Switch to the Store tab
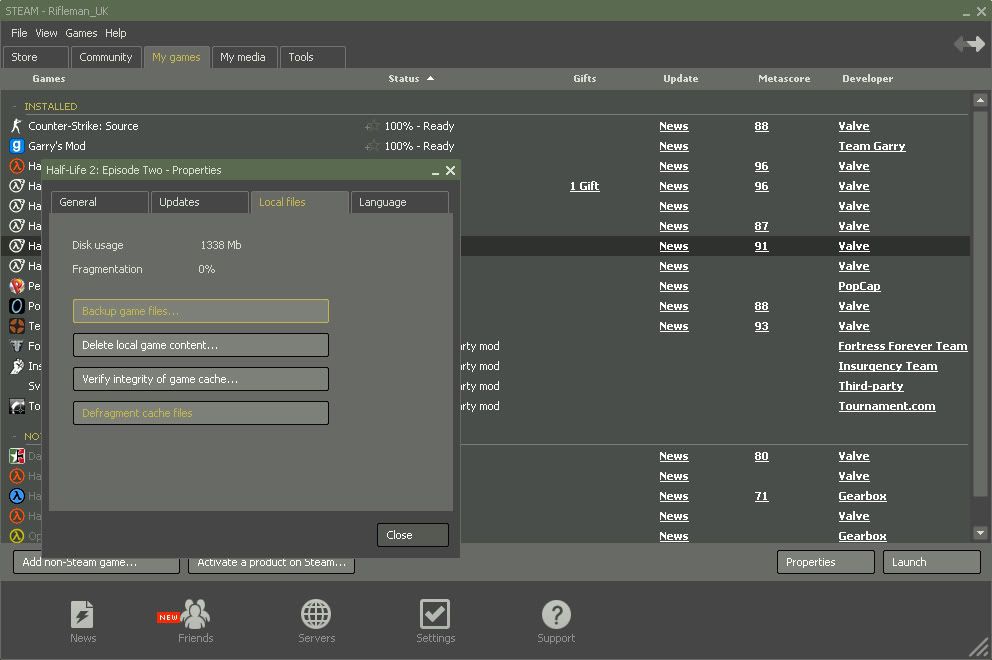Viewport: 992px width, 660px height. (x=35, y=57)
